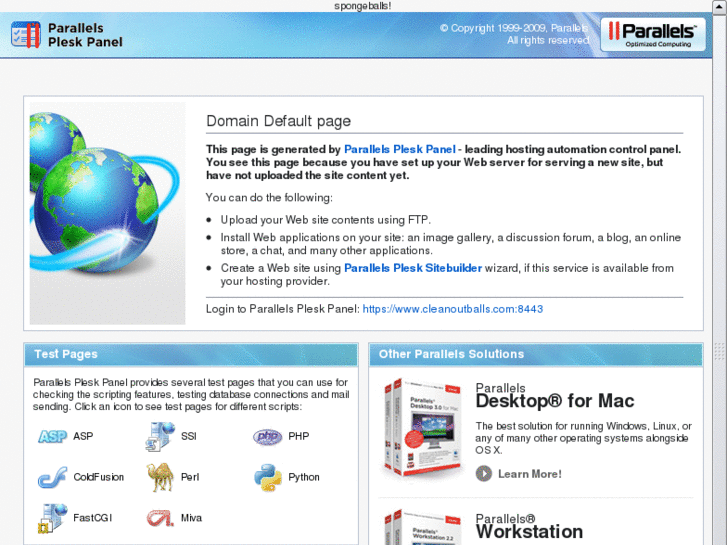
Task: Click the Parallels Plesk Panel header title
Action: (x=85, y=35)
